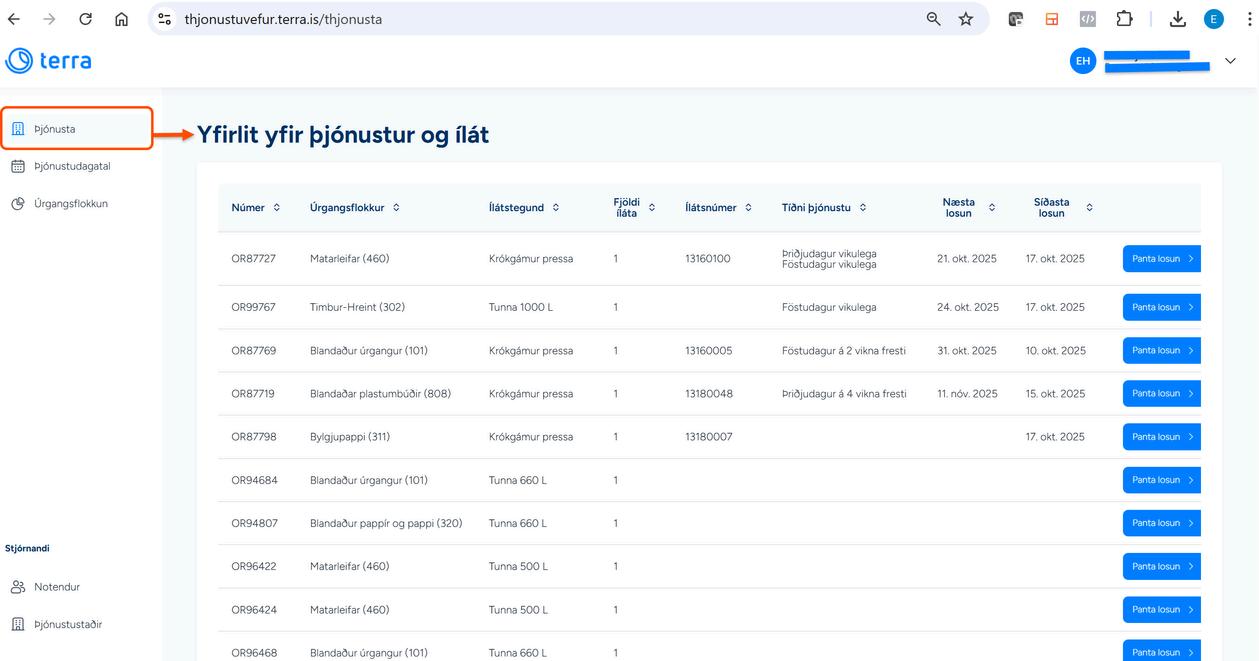Click Panta losun for Timbur-Hreint row

tap(1161, 307)
